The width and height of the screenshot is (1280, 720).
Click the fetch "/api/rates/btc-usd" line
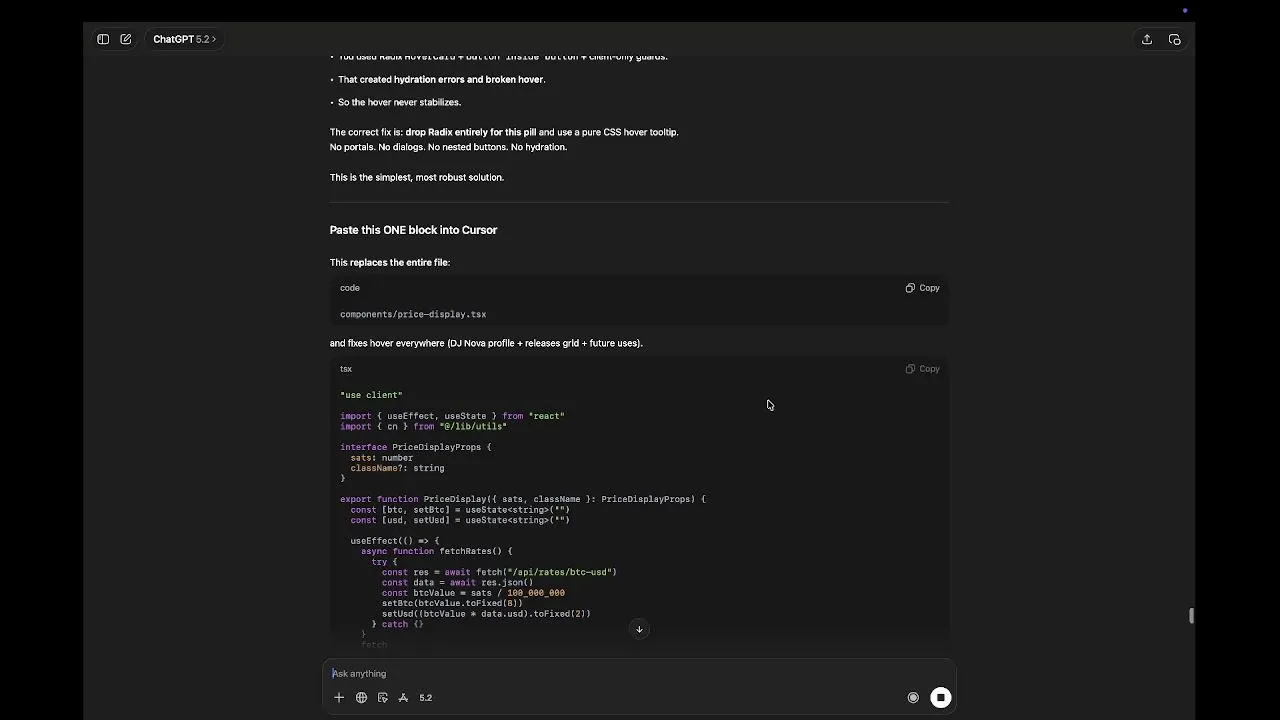[x=499, y=572]
